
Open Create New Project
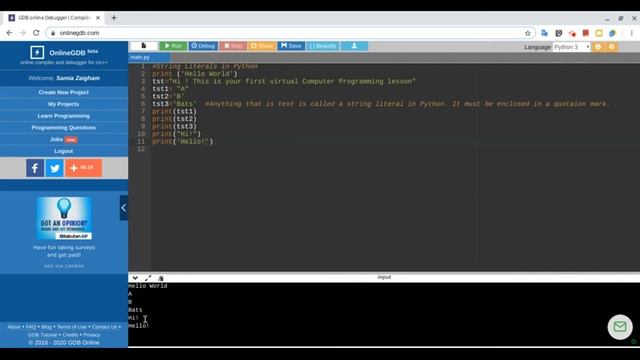tap(64, 92)
